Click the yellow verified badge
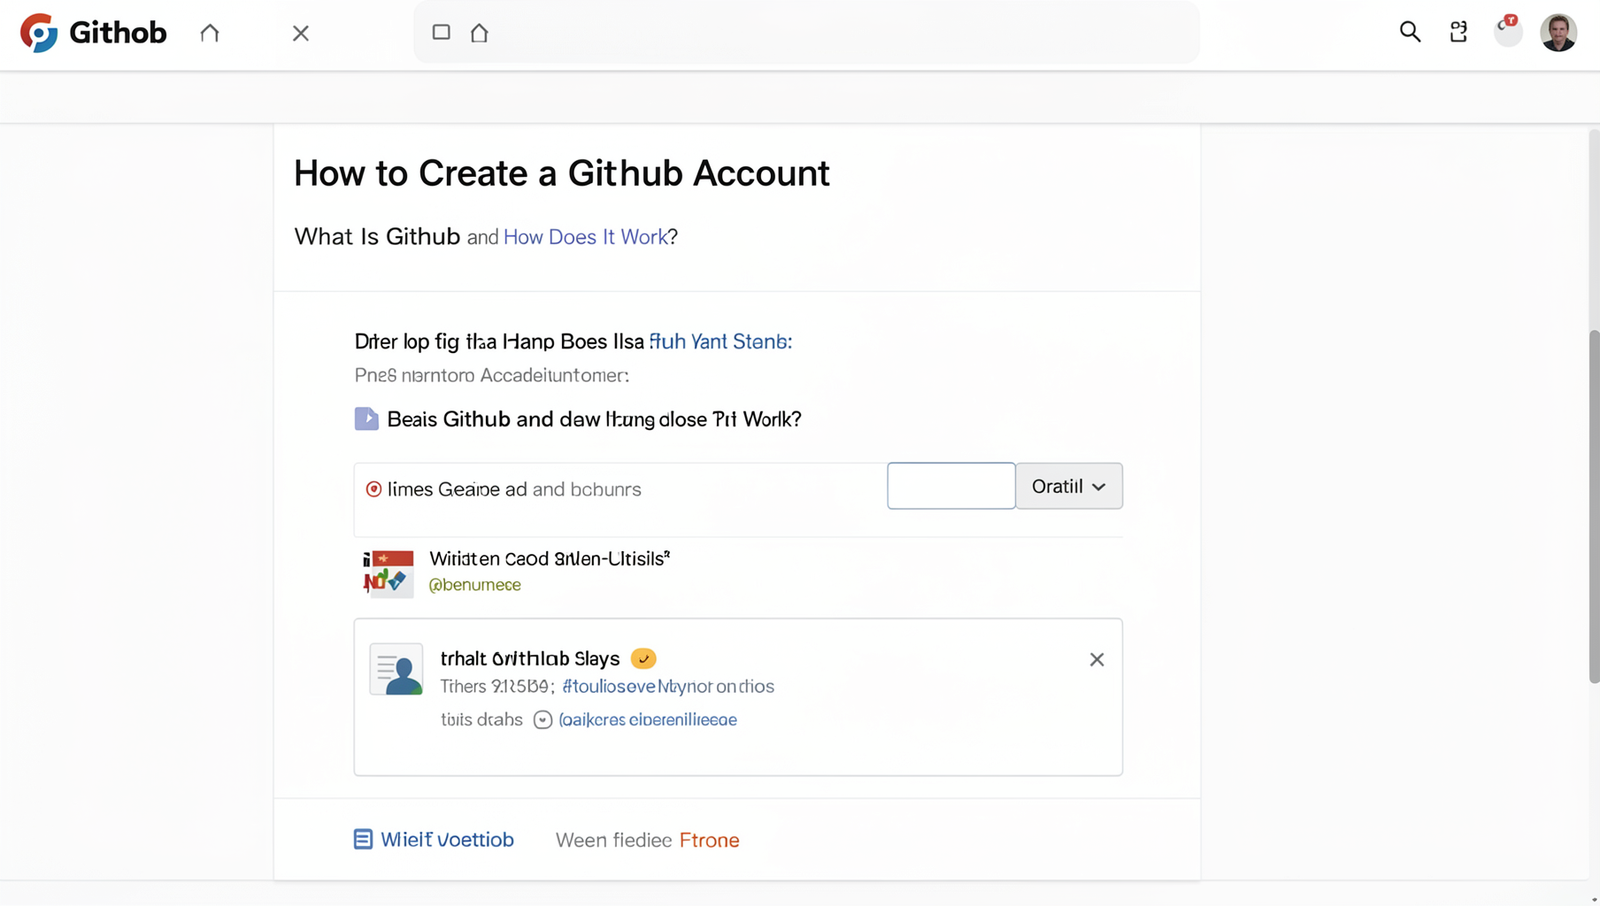Screen dimensions: 1600x906 644,658
